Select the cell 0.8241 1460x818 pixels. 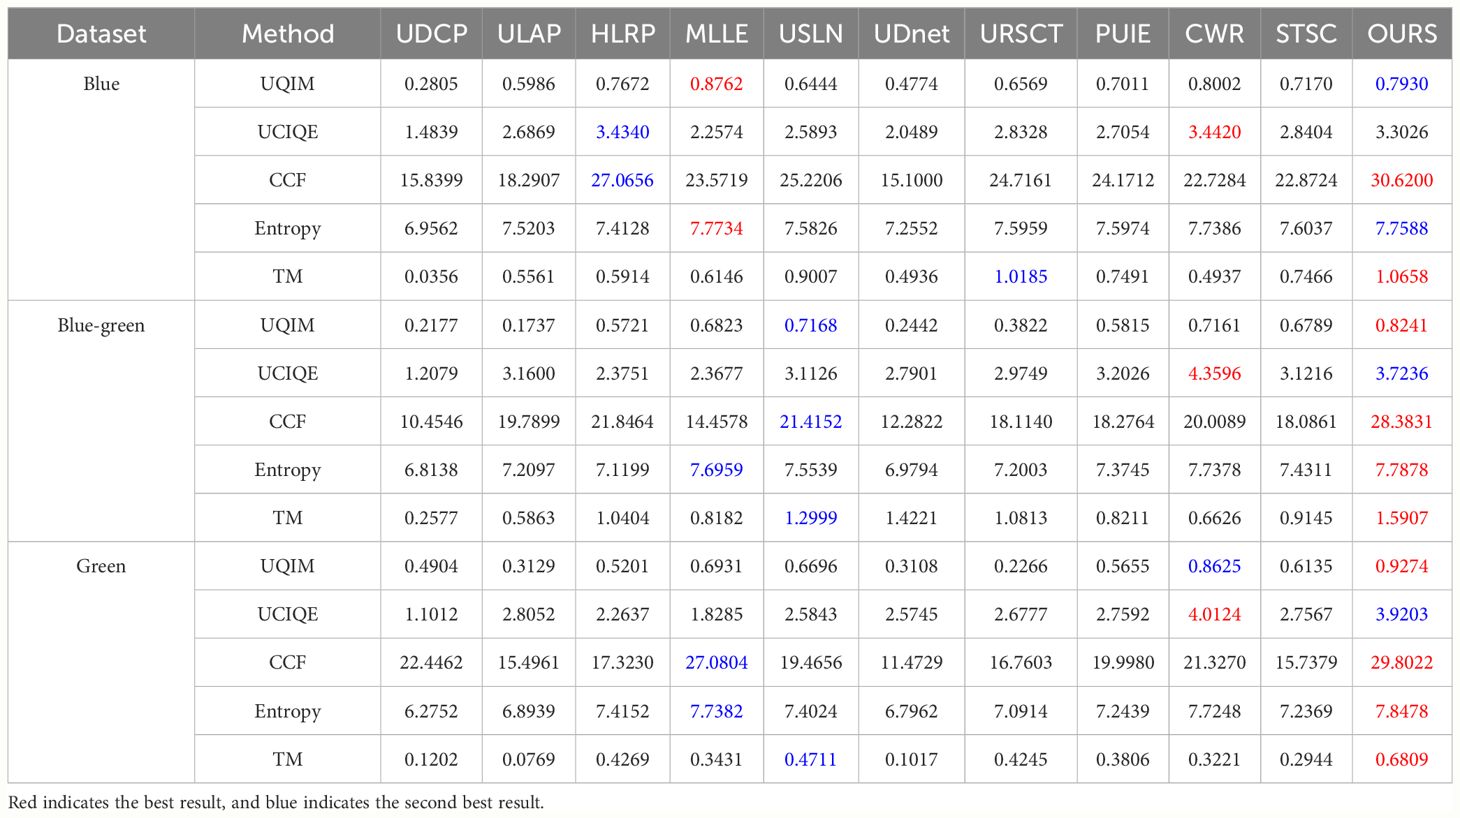[1402, 326]
